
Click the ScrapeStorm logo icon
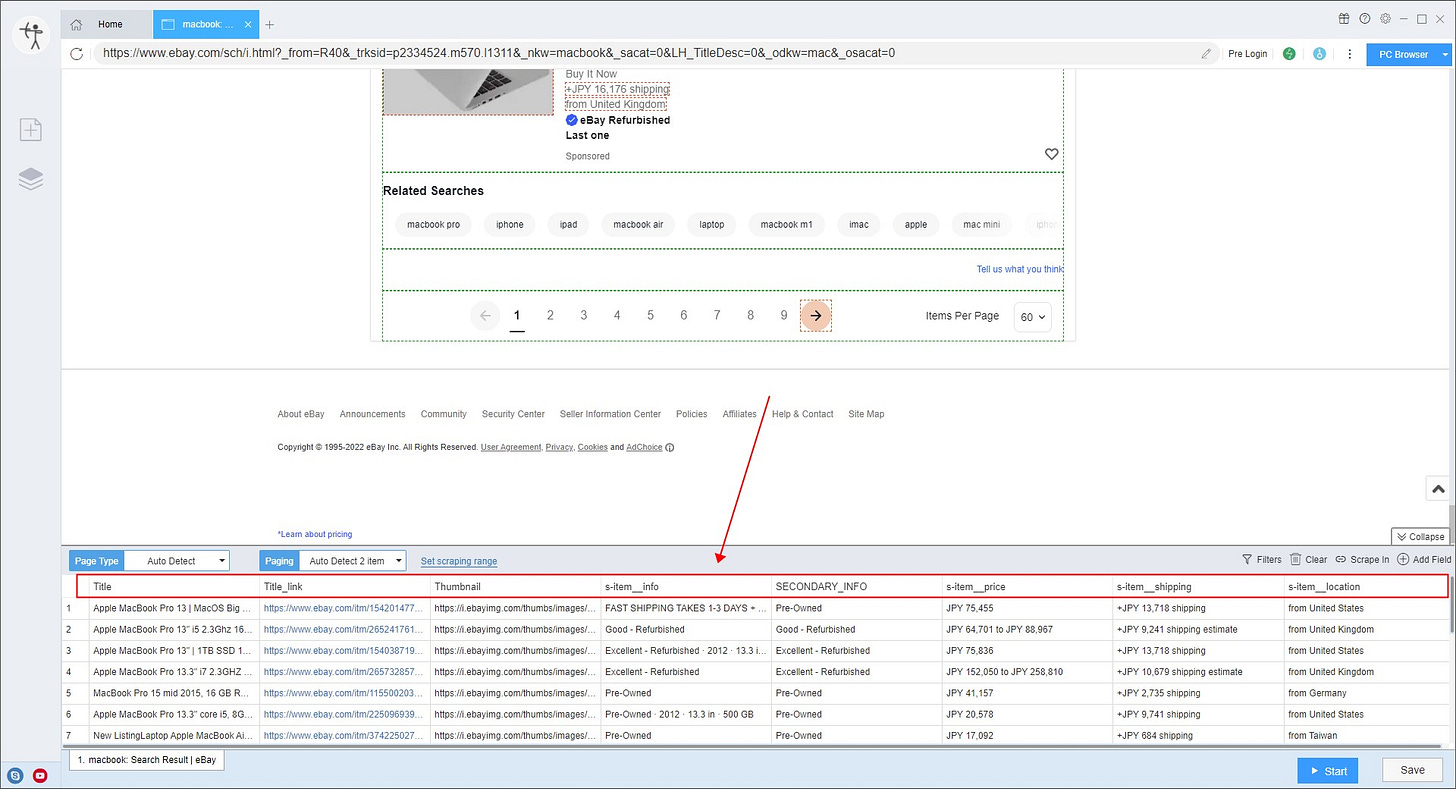30,35
